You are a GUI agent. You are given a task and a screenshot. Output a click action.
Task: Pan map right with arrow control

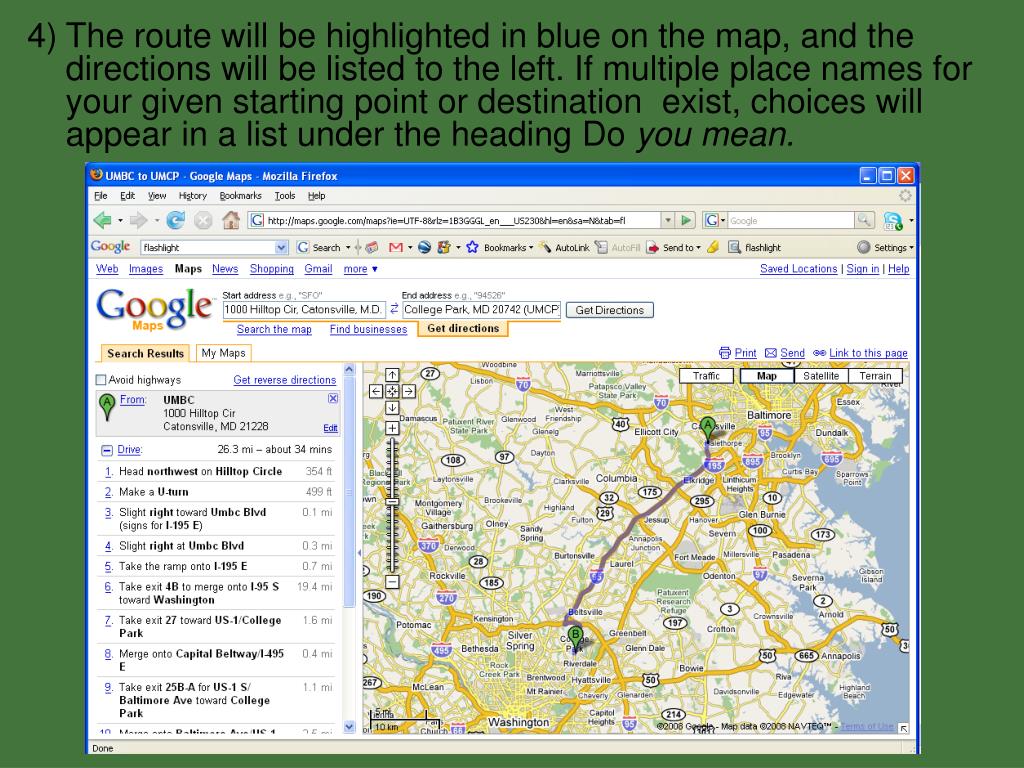(408, 391)
